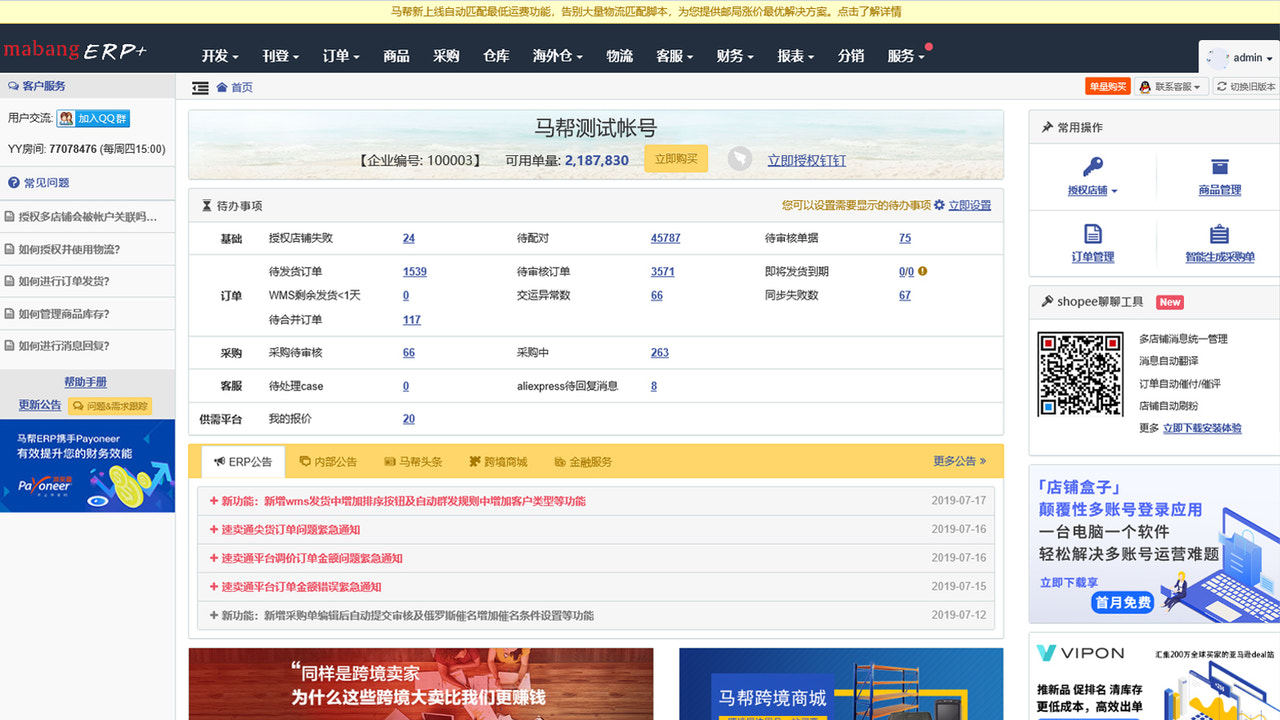Image resolution: width=1280 pixels, height=720 pixels.
Task: Open the 更新公告 link
Action: 40,405
